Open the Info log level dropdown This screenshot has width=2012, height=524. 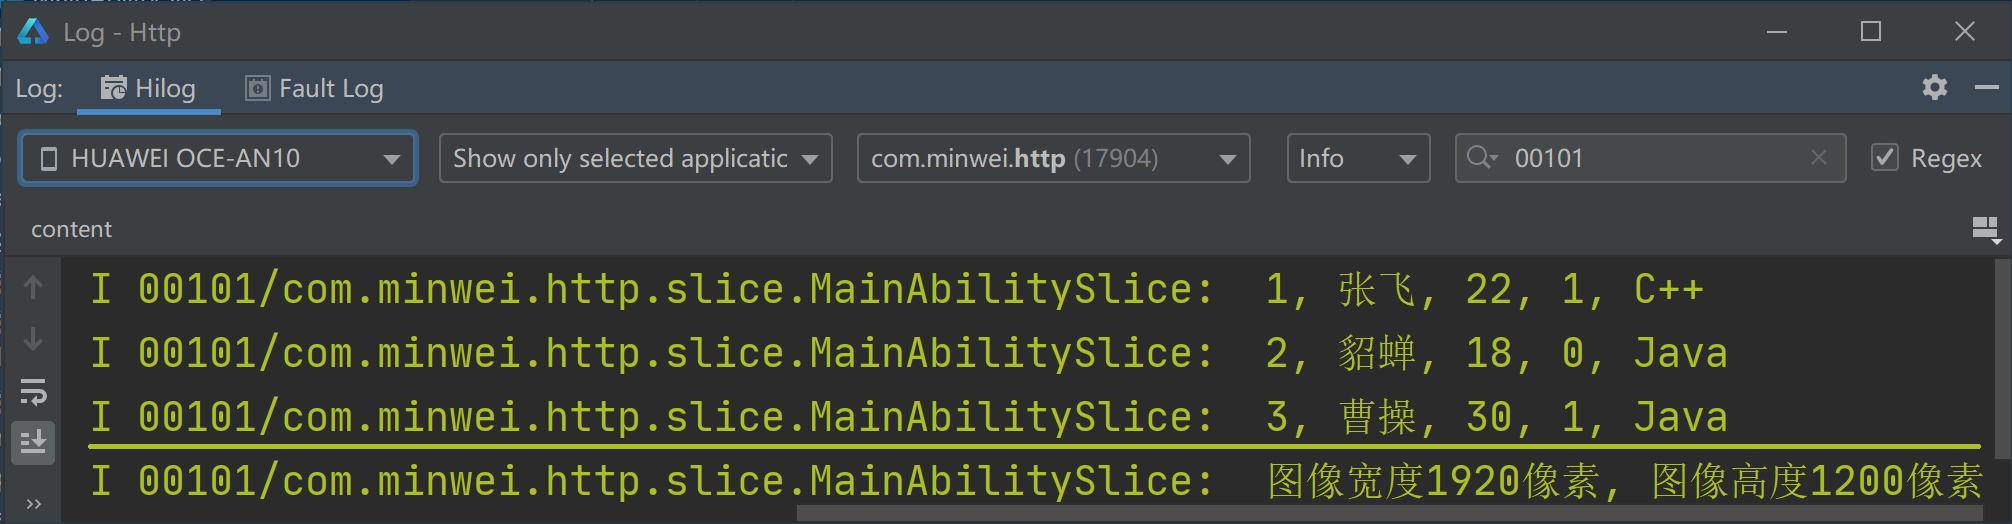[x=1358, y=158]
